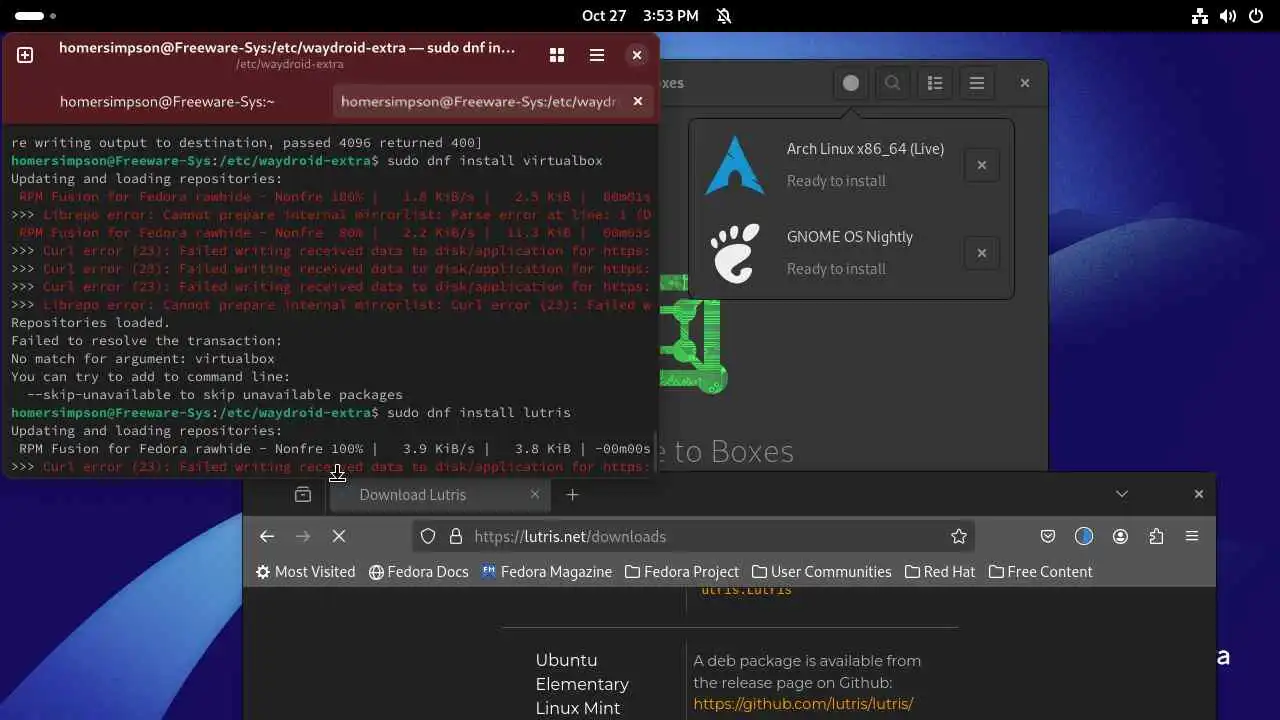Image resolution: width=1280 pixels, height=720 pixels.
Task: Open search in the Boxes header
Action: (893, 83)
